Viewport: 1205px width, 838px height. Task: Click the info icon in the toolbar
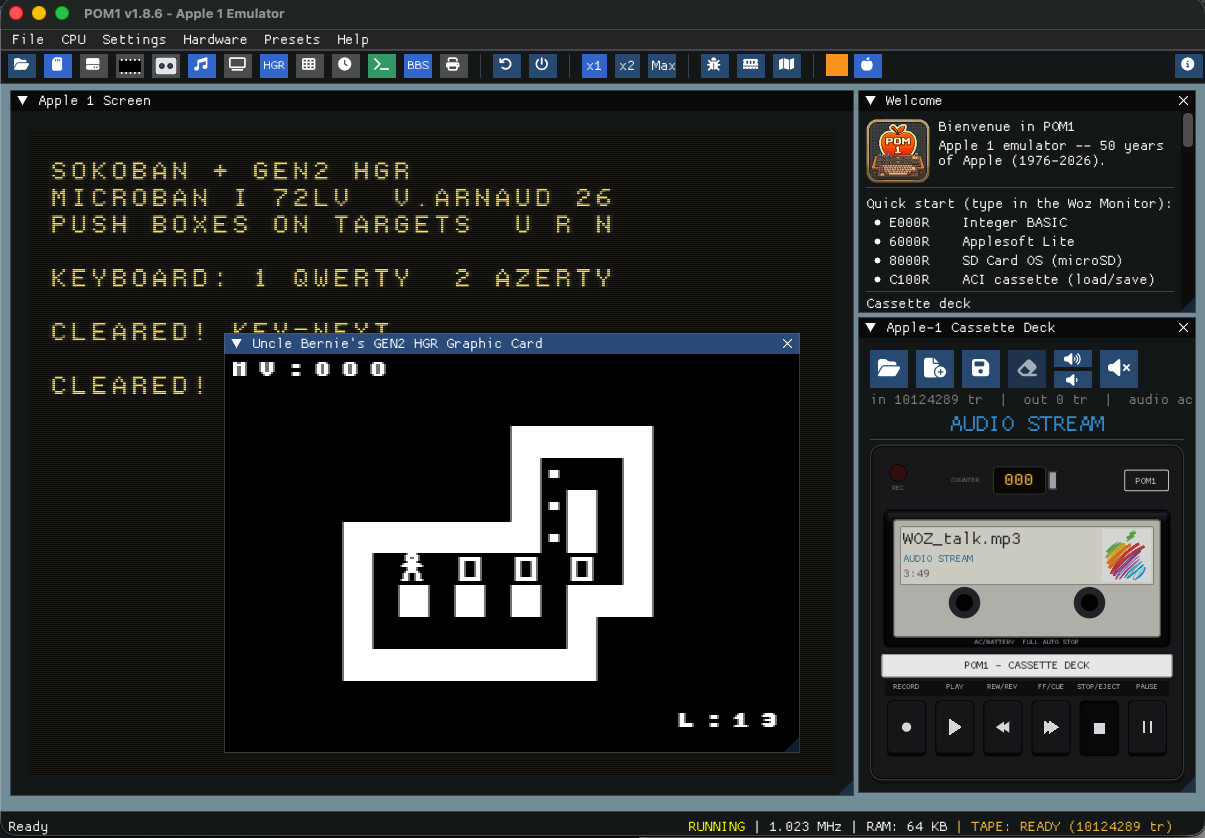(1188, 65)
